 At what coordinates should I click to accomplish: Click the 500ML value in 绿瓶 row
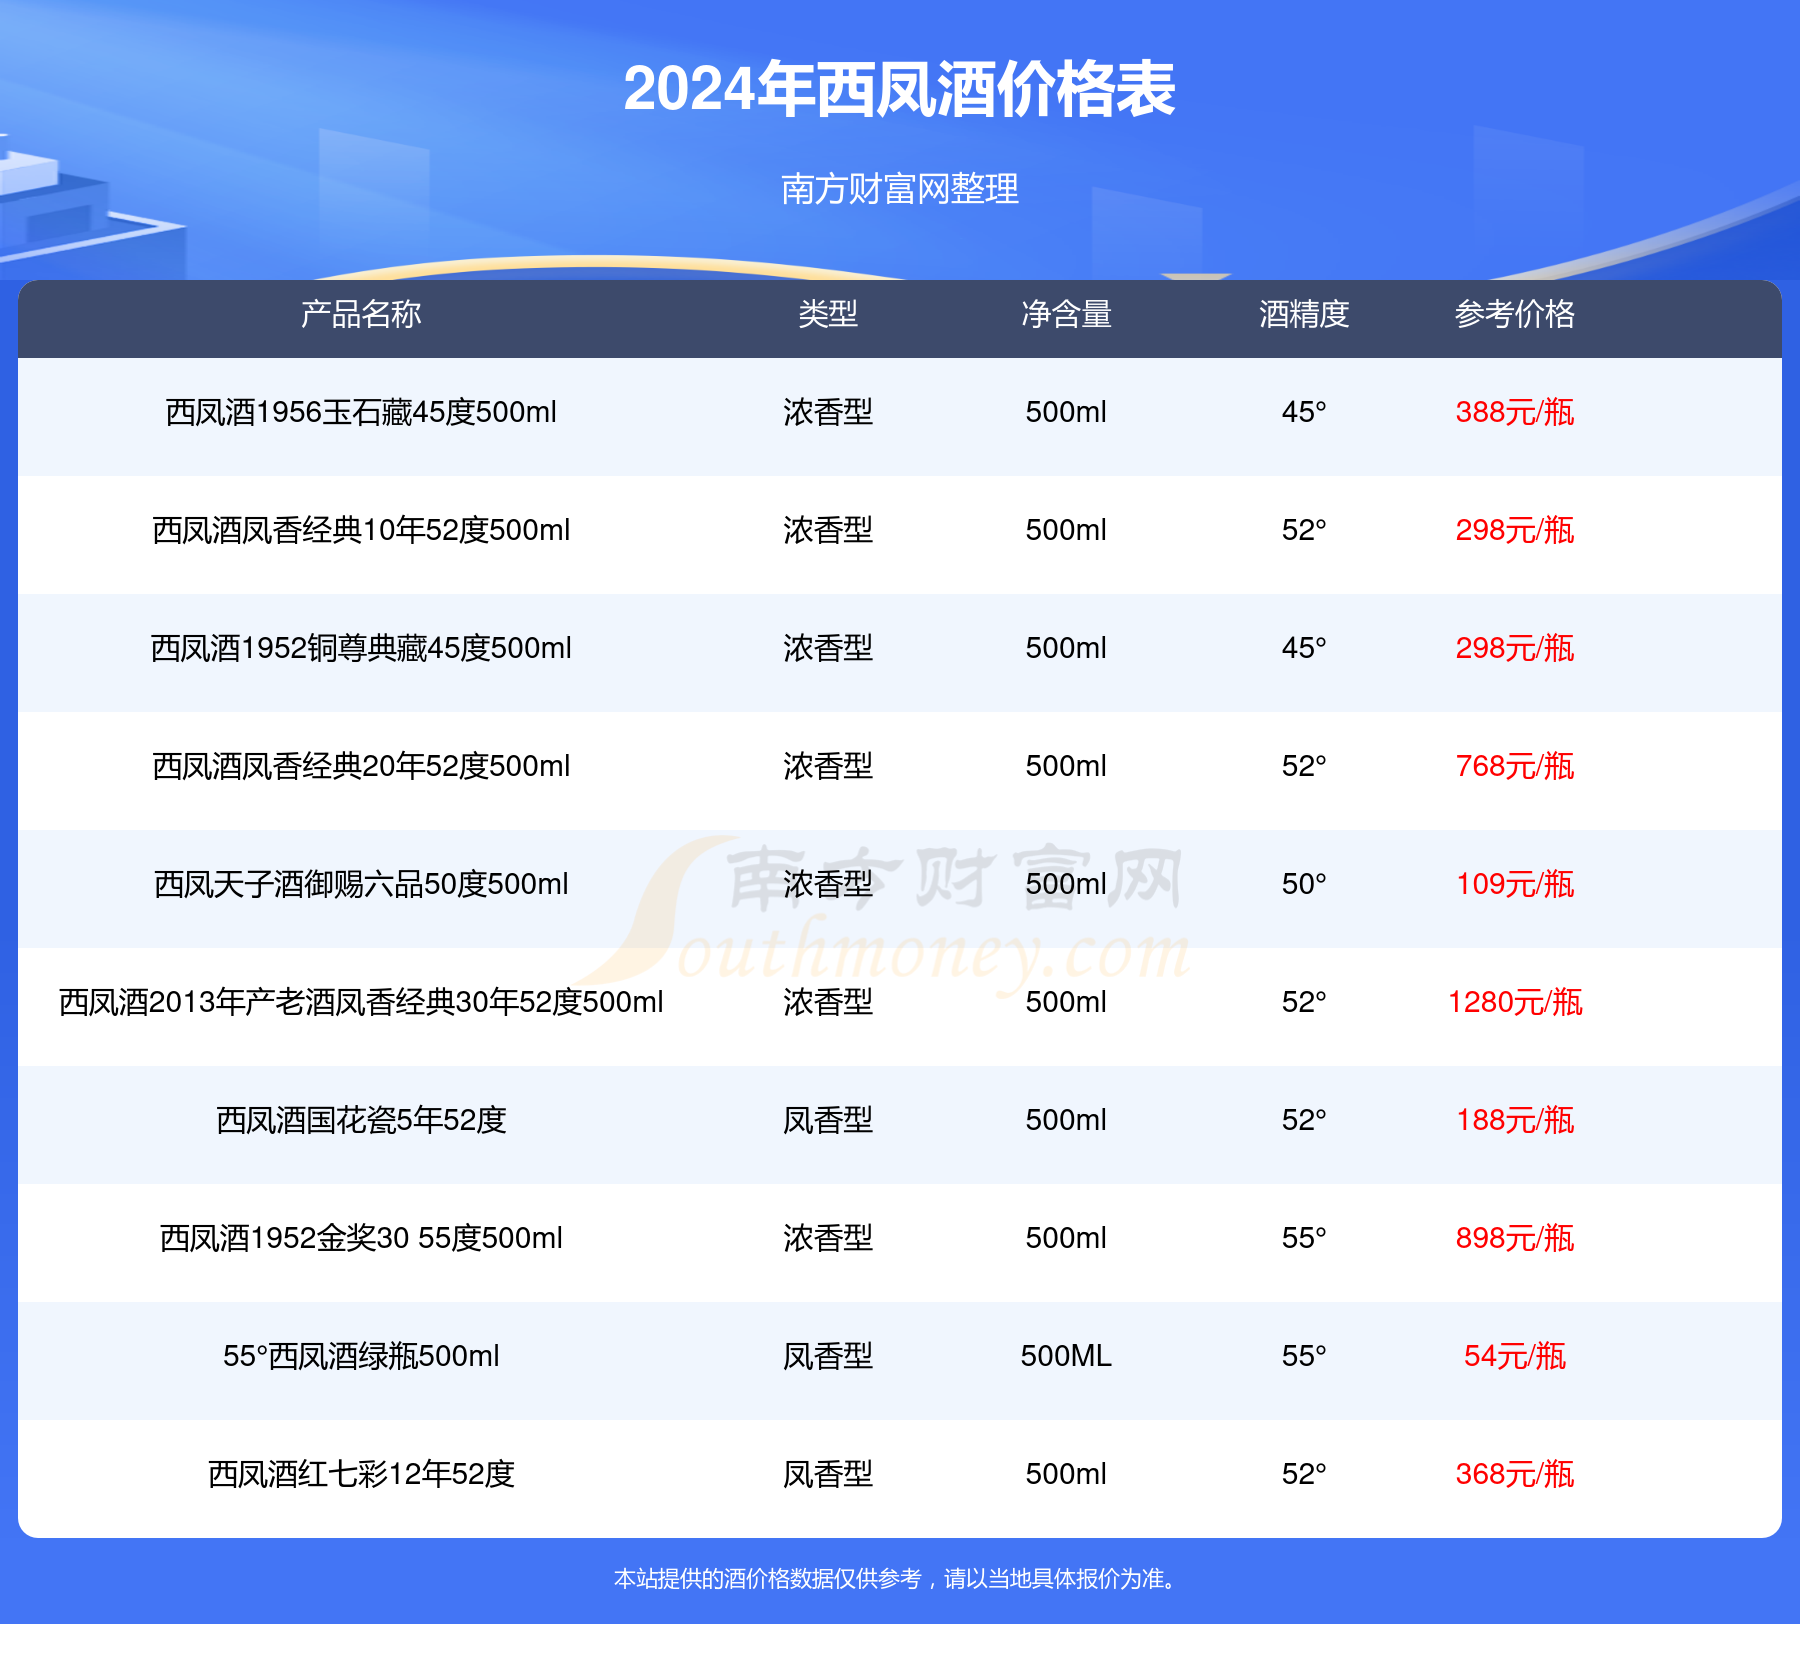(1066, 1356)
